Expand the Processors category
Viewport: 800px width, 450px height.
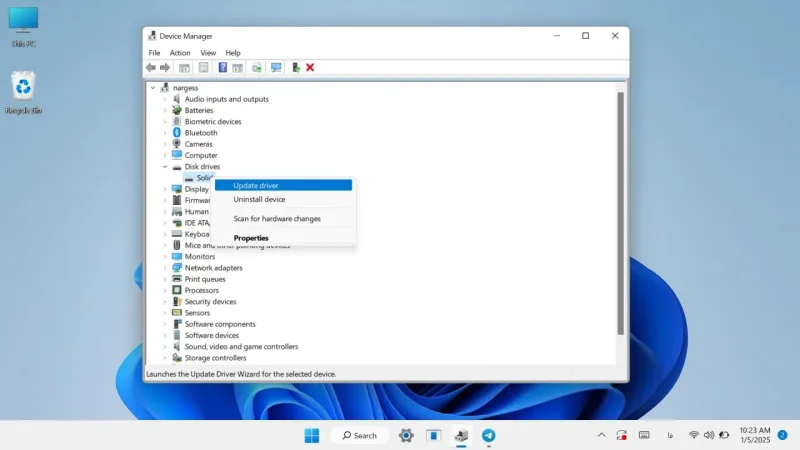tap(165, 290)
